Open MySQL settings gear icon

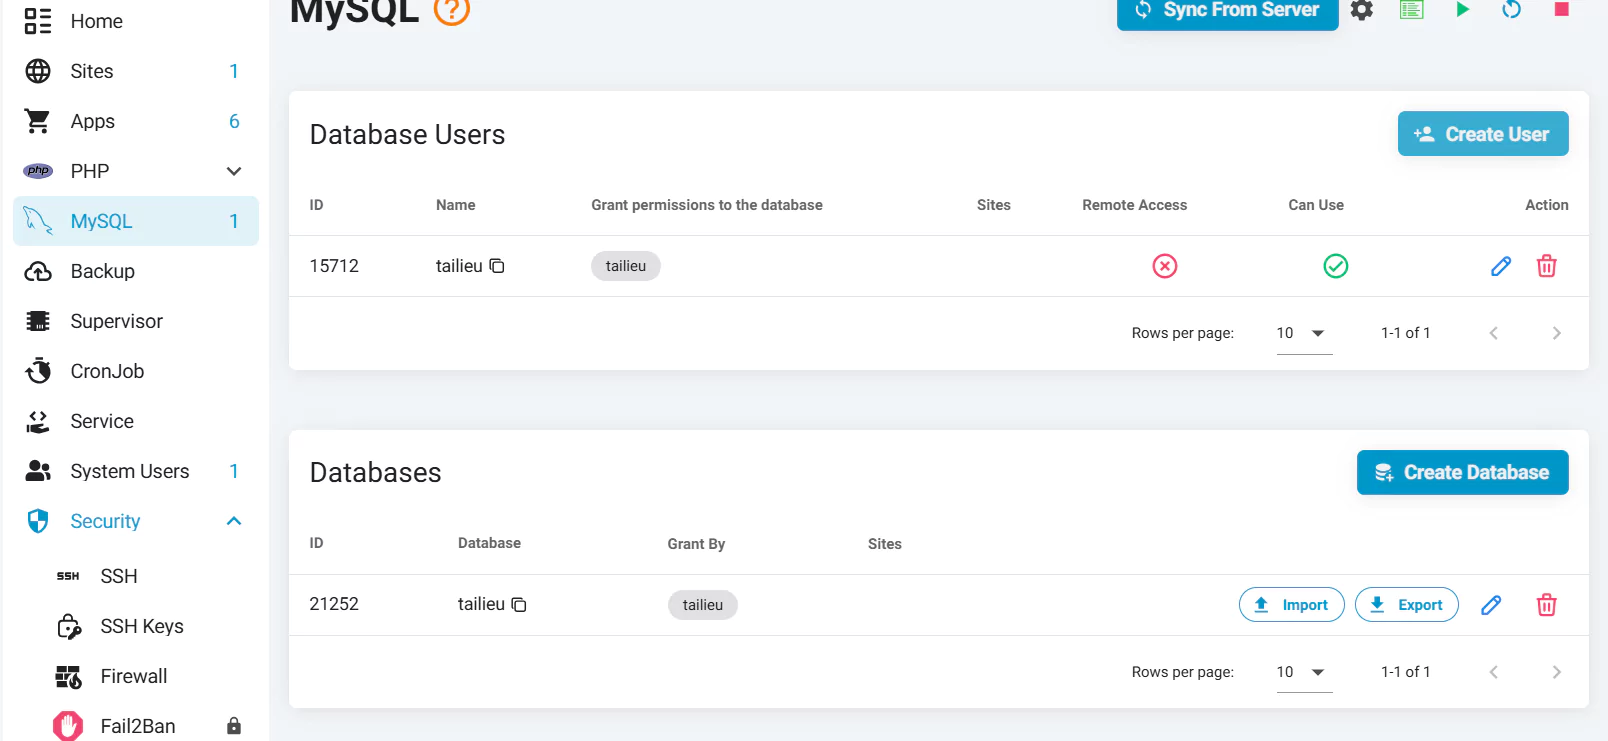1361,10
